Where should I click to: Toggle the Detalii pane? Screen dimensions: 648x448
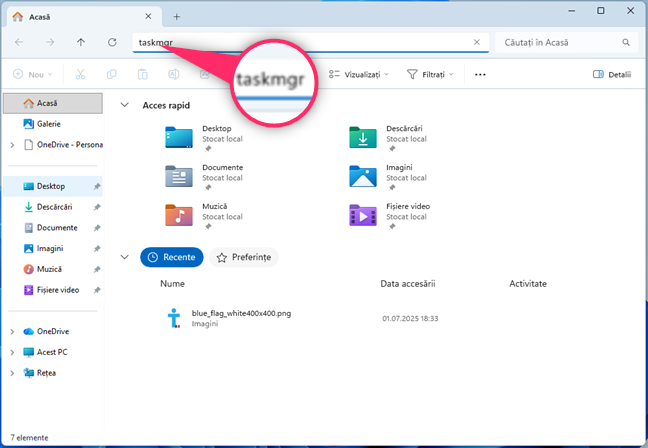(612, 74)
